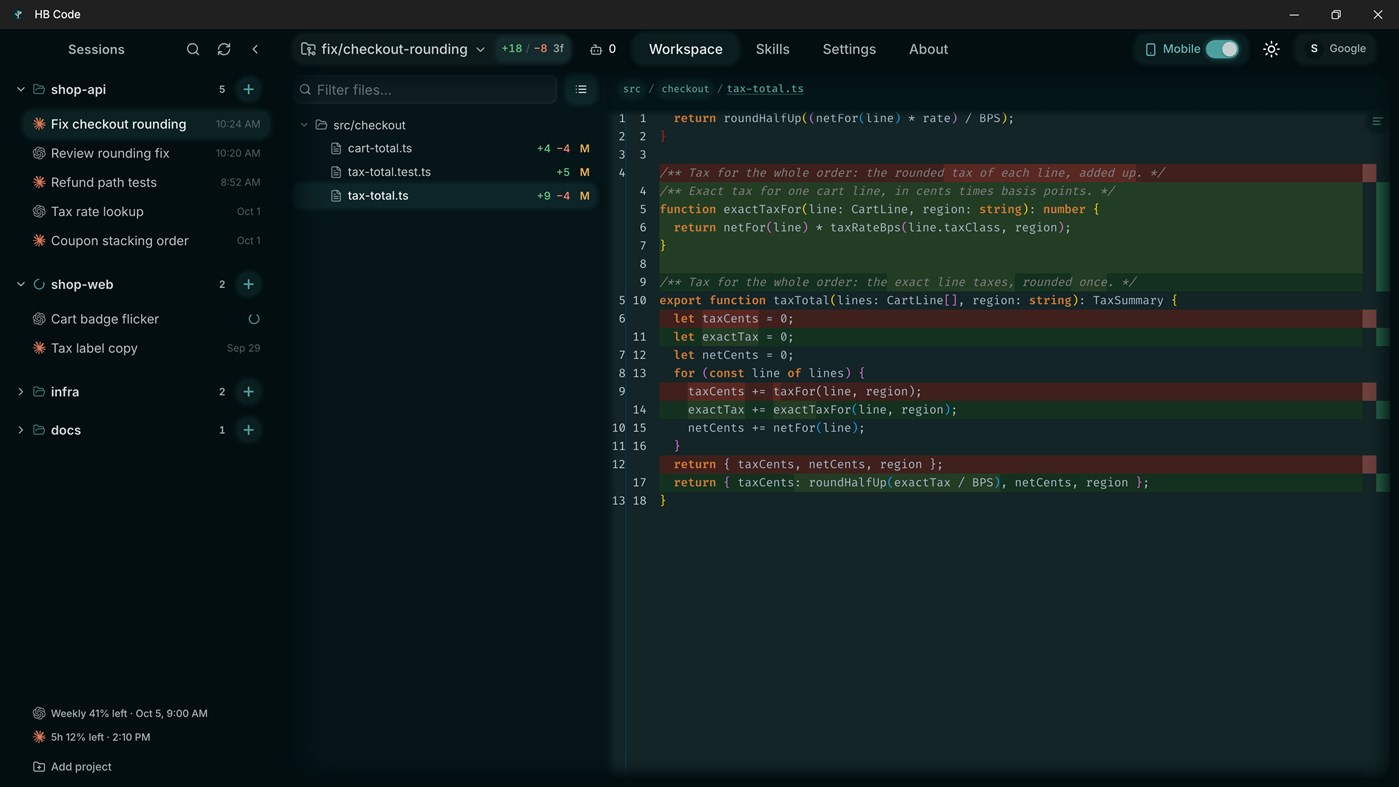1399x787 pixels.
Task: Click the file list view icon
Action: point(581,90)
